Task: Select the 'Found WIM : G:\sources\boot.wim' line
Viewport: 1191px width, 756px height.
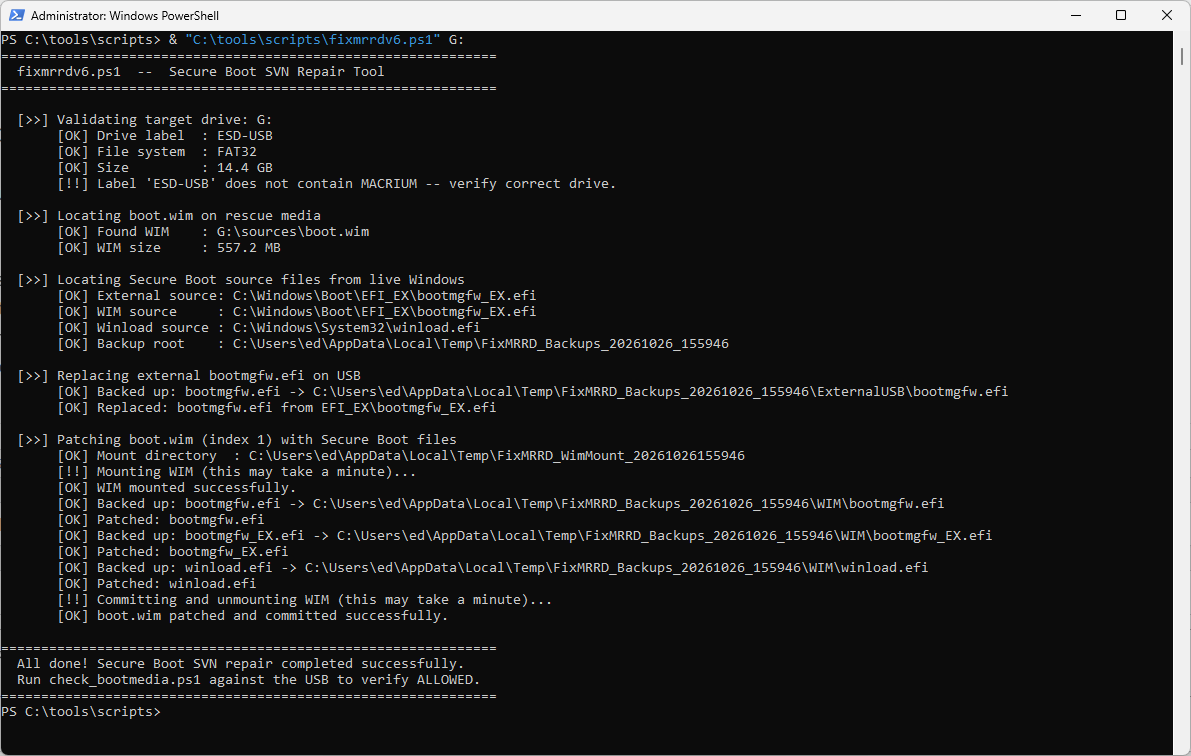Action: coord(213,231)
